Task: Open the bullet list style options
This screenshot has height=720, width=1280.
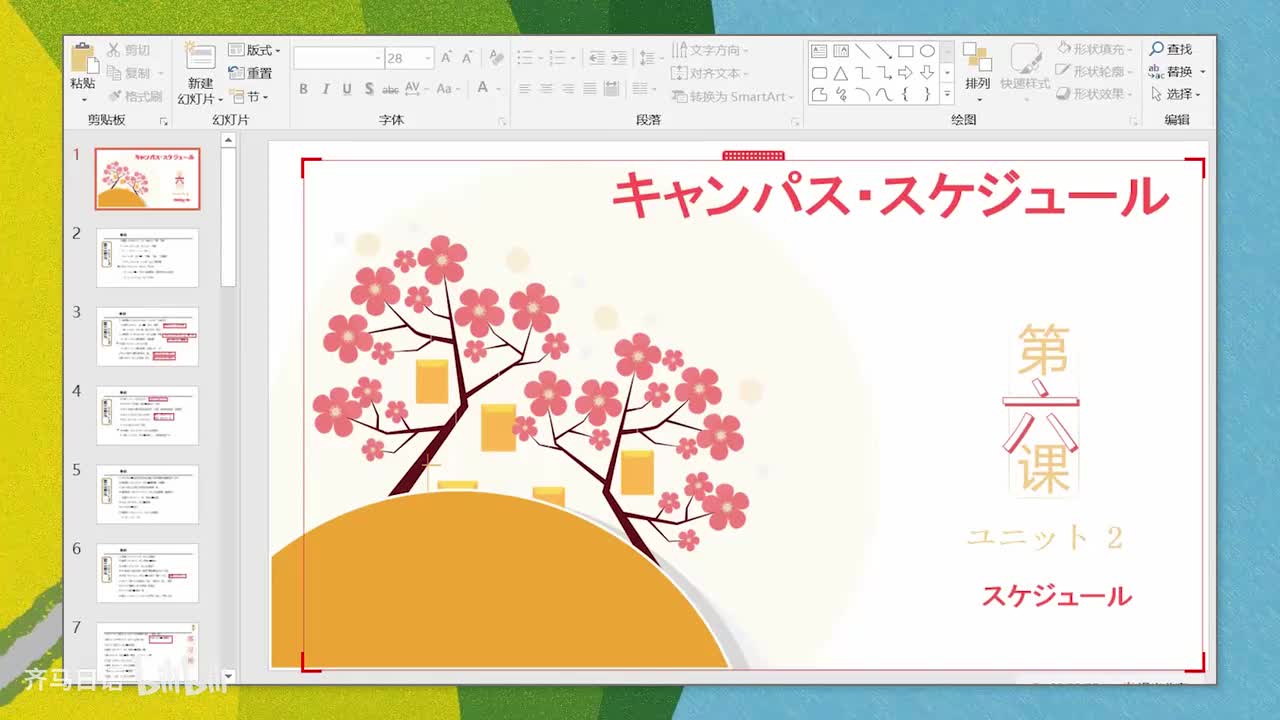Action: (x=529, y=57)
